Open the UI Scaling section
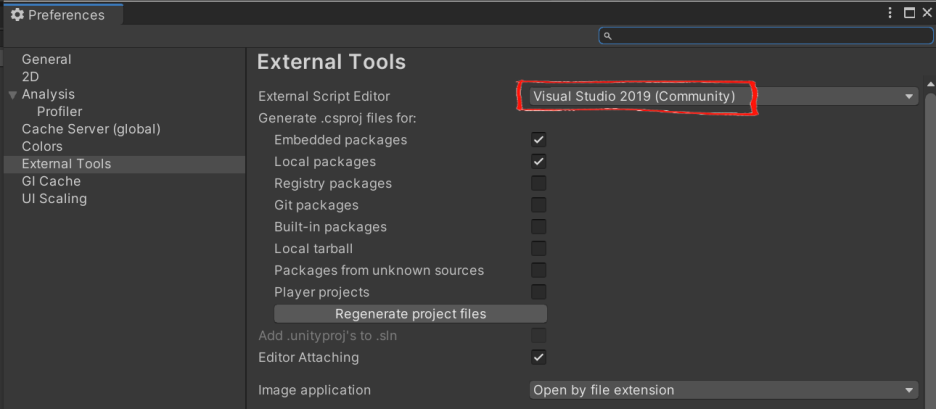This screenshot has height=409, width=936. pos(54,199)
